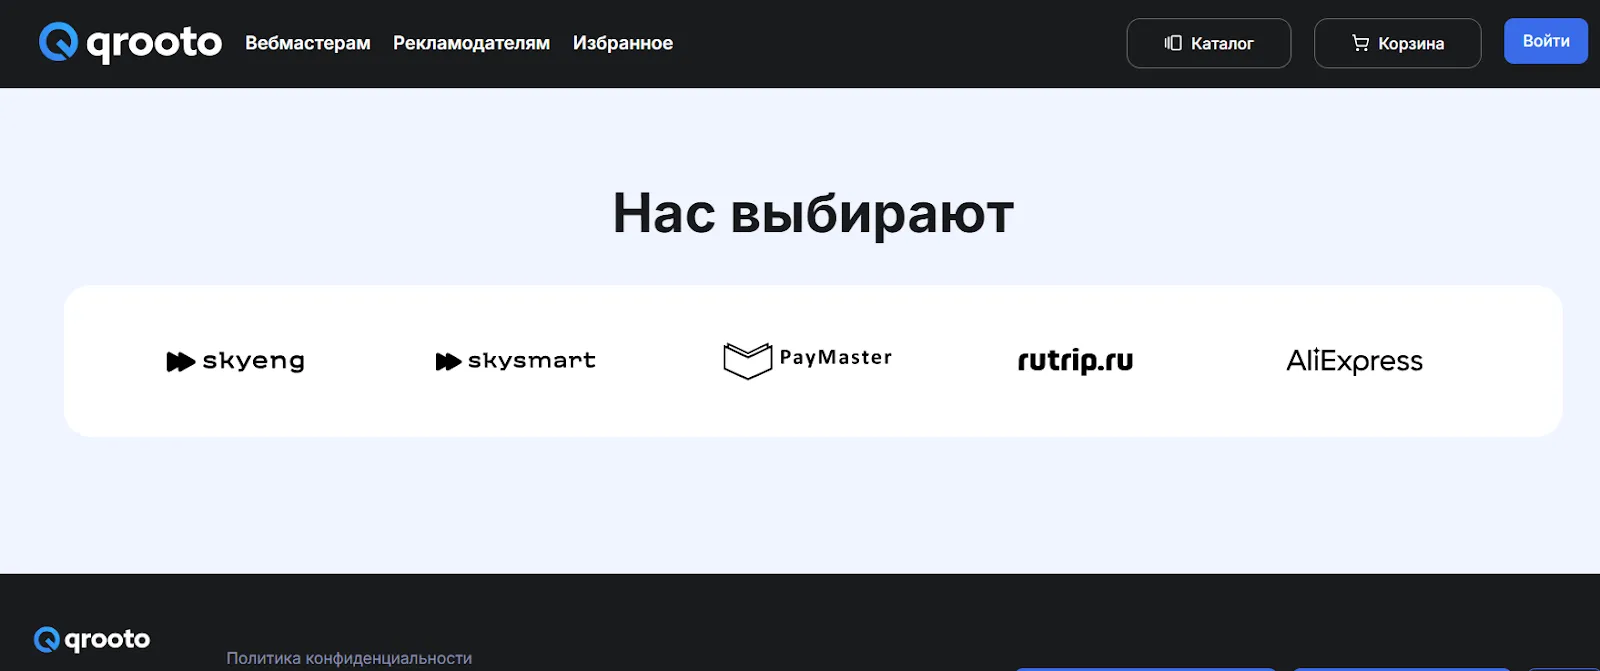The height and width of the screenshot is (671, 1600).
Task: Click the qrooto logo in the footer
Action: (92, 639)
